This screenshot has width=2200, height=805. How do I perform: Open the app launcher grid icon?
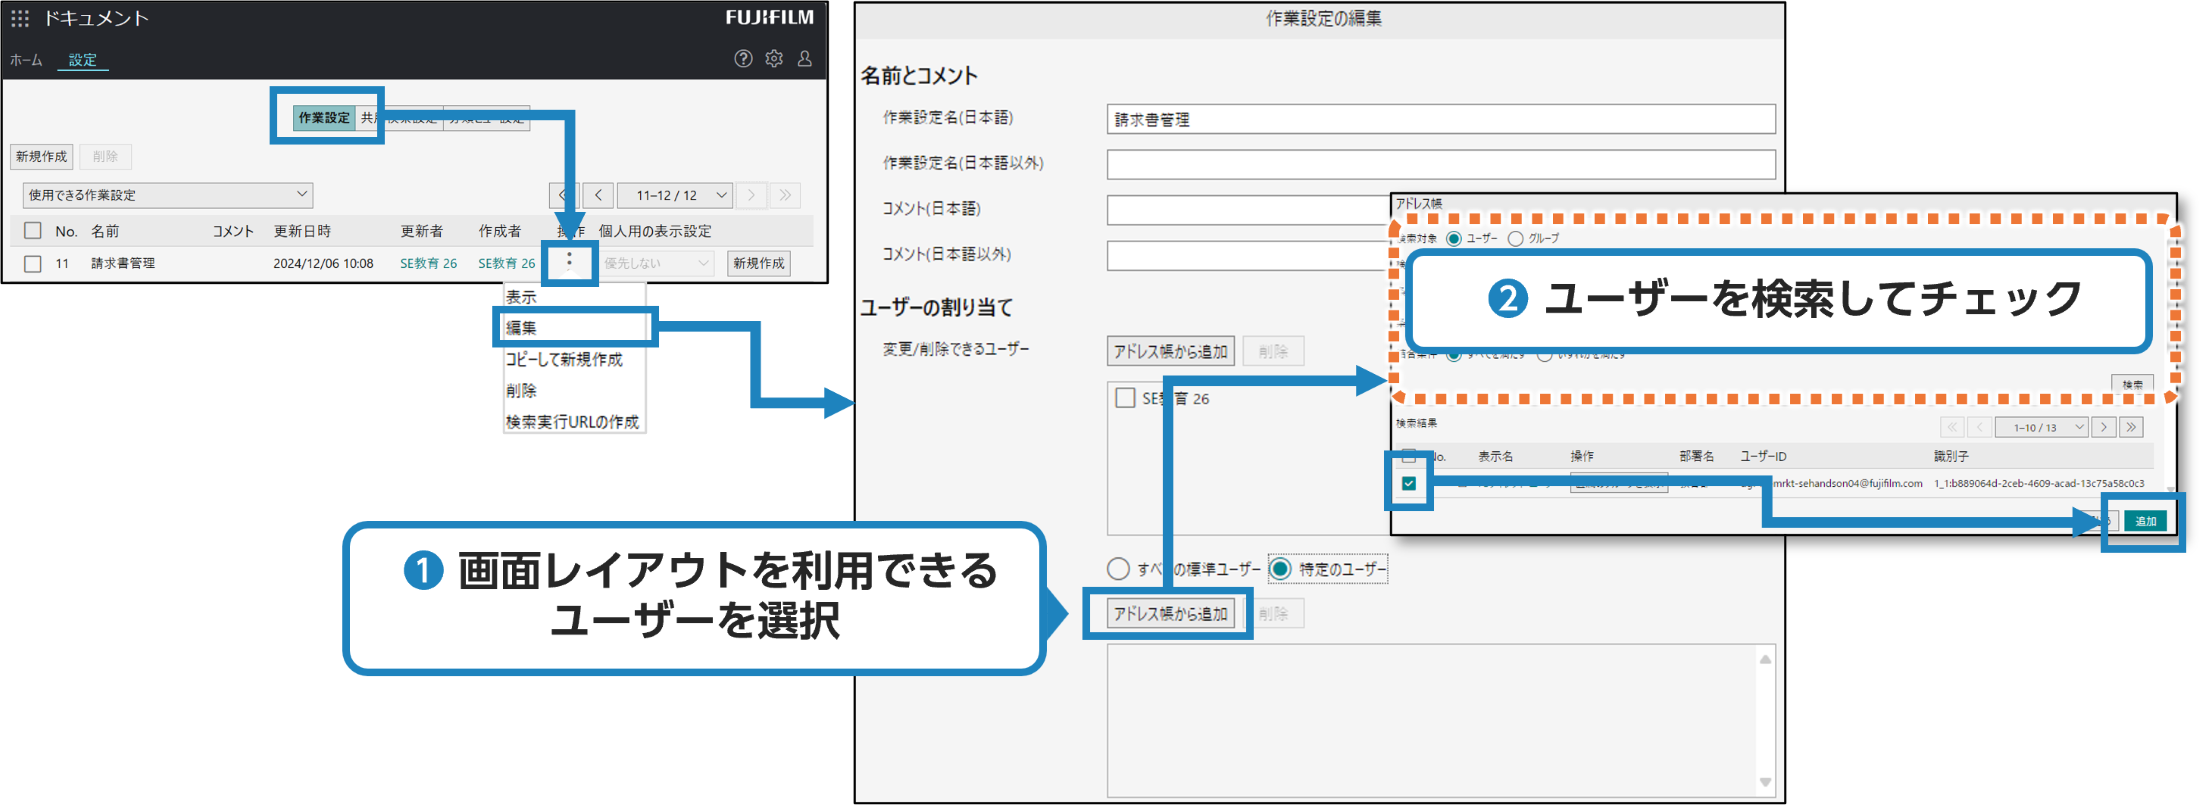click(20, 18)
